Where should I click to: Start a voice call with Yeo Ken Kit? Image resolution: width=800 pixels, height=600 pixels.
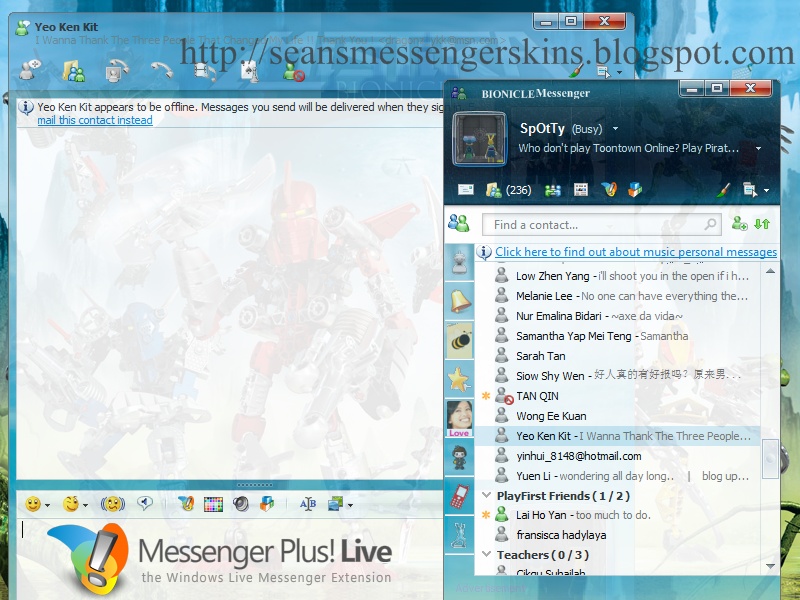tap(162, 70)
